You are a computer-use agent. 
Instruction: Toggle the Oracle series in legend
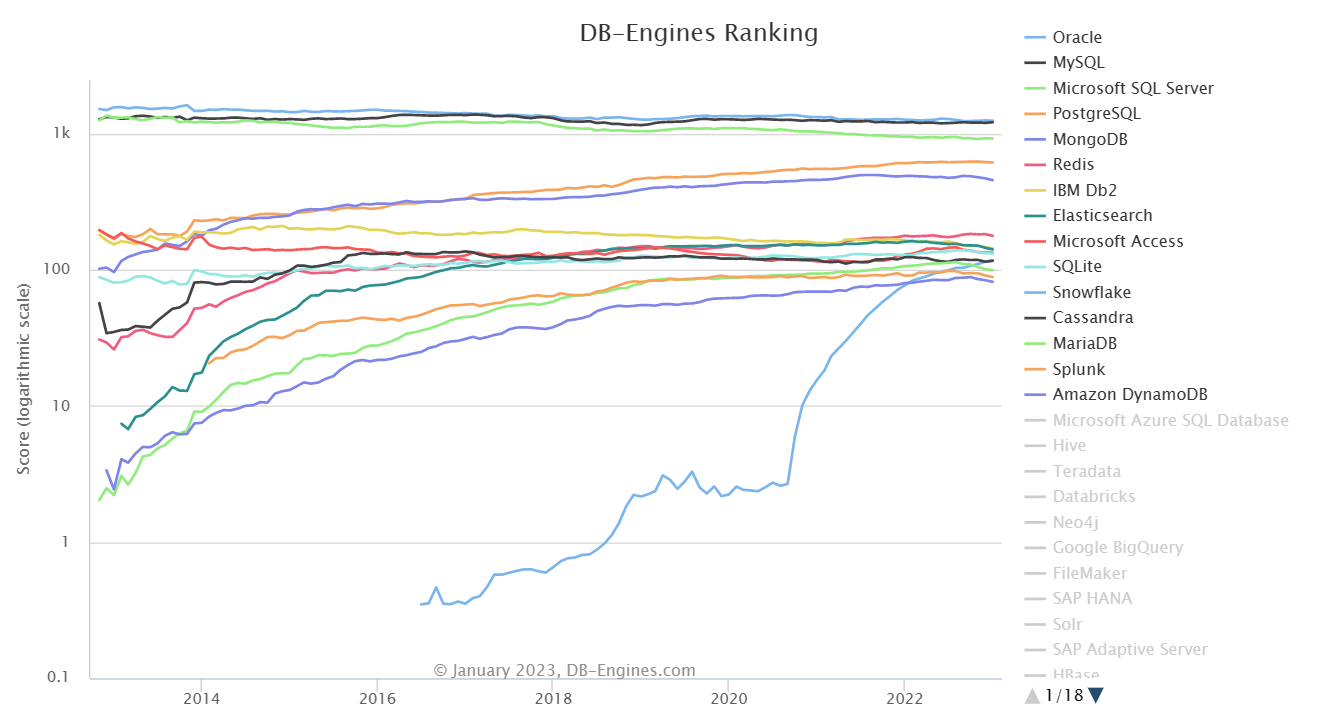click(1064, 38)
